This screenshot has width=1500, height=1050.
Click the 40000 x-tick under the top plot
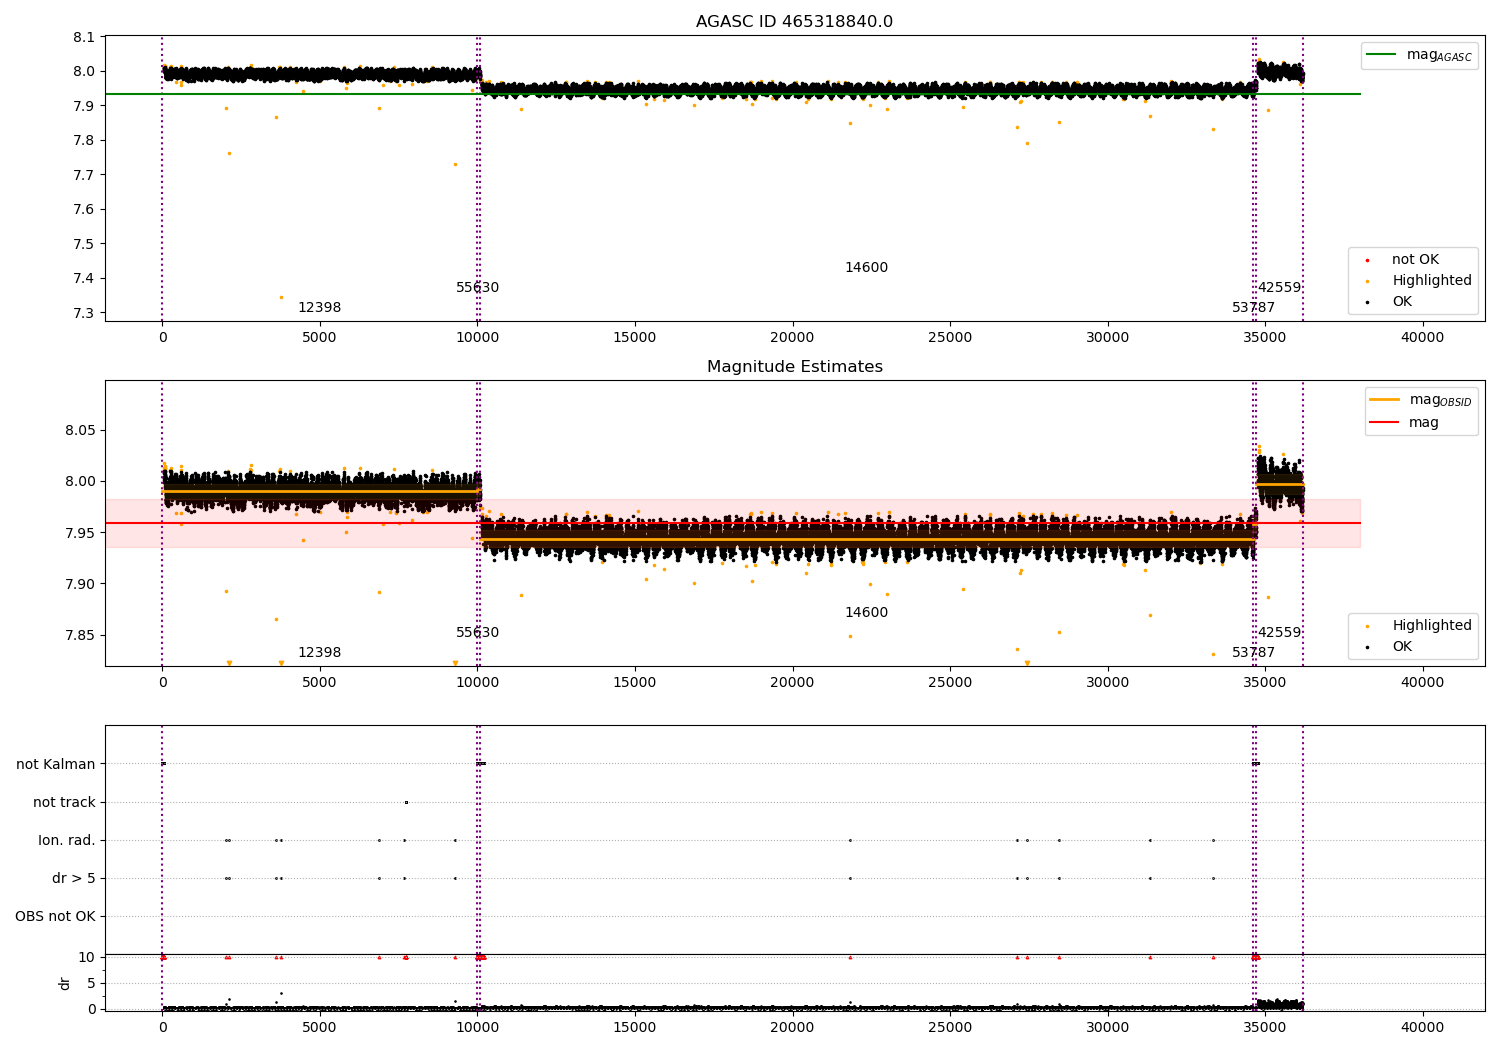tap(1422, 338)
